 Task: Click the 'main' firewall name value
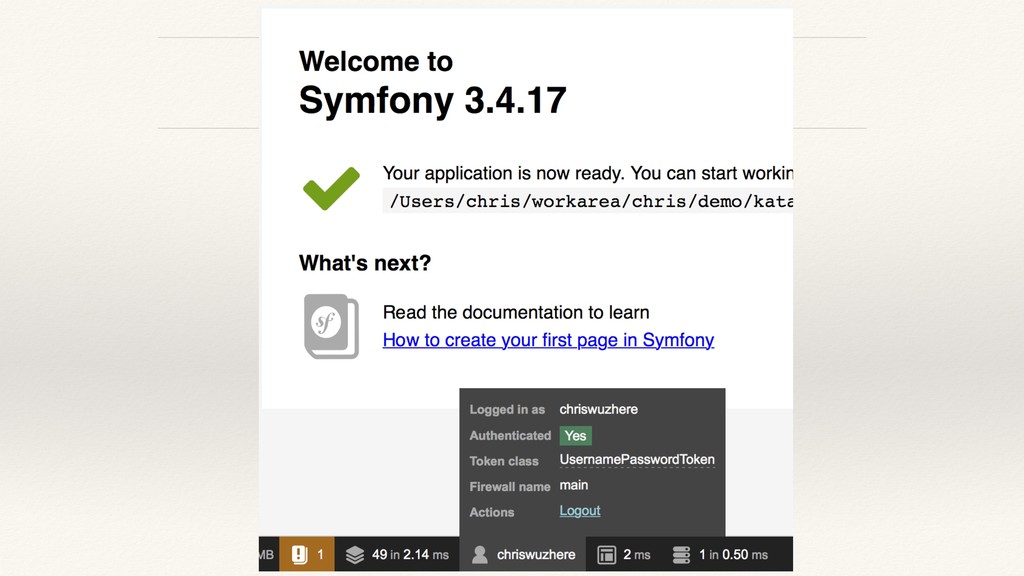coord(573,485)
